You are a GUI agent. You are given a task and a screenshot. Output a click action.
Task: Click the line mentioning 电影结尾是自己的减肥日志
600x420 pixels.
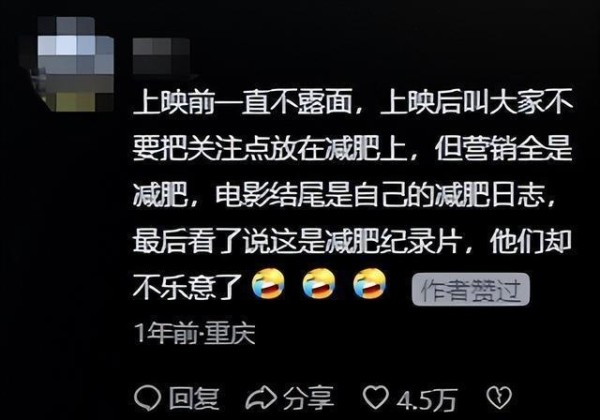point(384,194)
